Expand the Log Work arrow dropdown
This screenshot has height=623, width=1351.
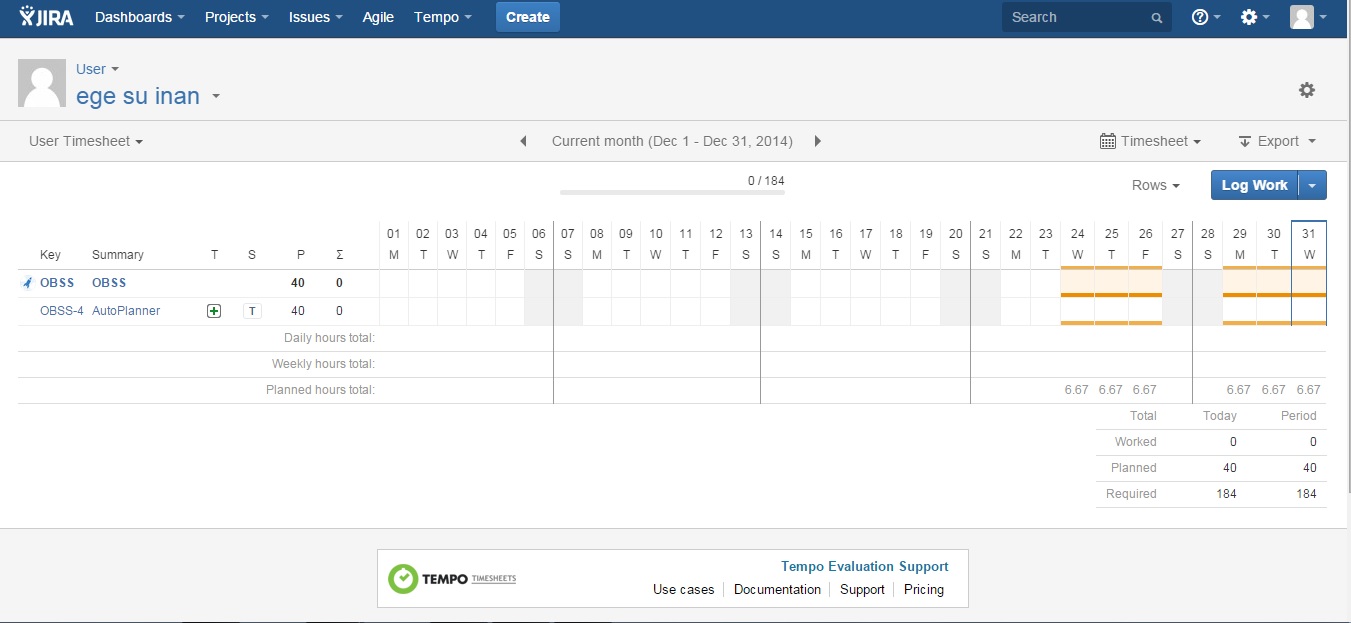coord(1313,185)
